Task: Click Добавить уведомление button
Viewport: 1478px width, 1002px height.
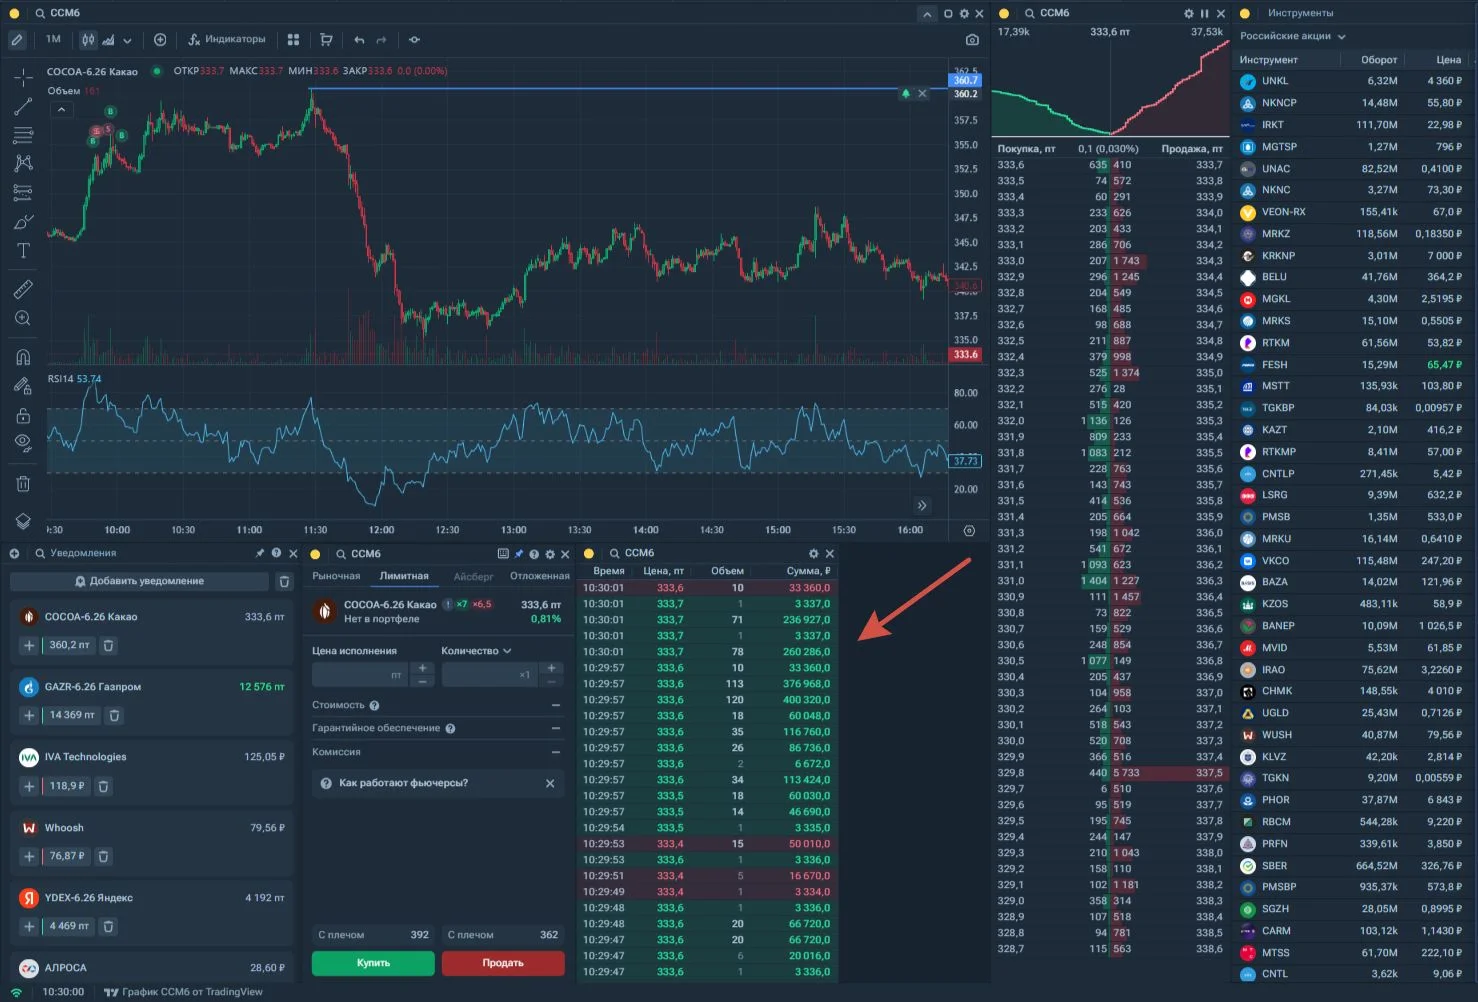Action: click(139, 581)
